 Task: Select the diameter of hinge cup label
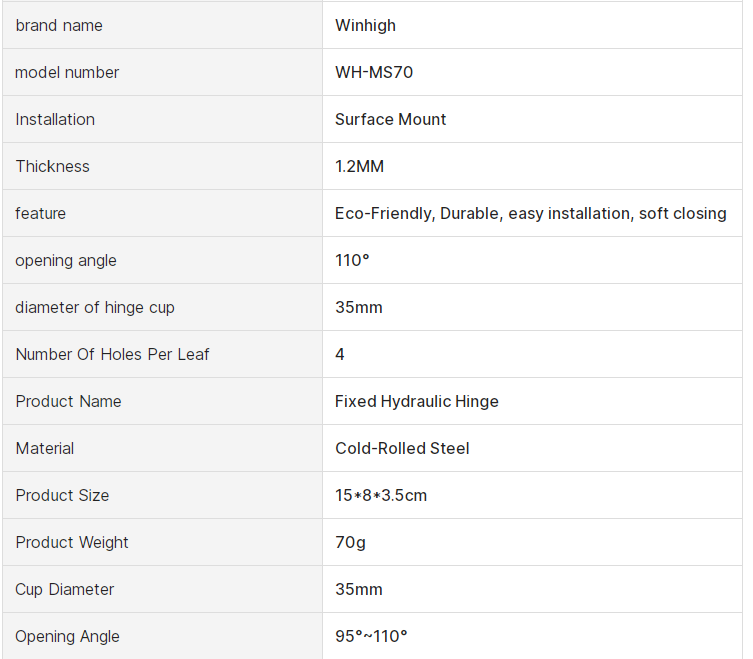pyautogui.click(x=95, y=307)
